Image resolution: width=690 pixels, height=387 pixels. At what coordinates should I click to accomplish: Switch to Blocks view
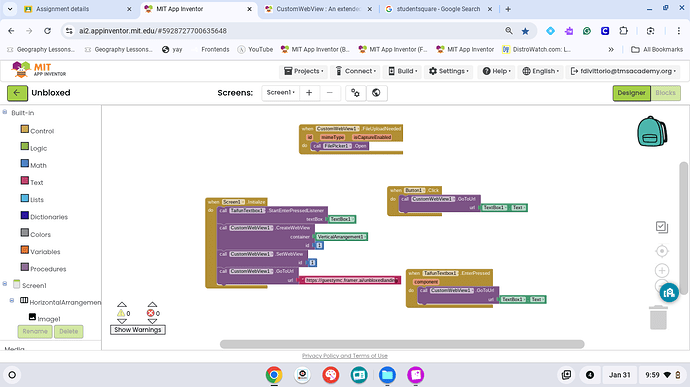pos(665,93)
